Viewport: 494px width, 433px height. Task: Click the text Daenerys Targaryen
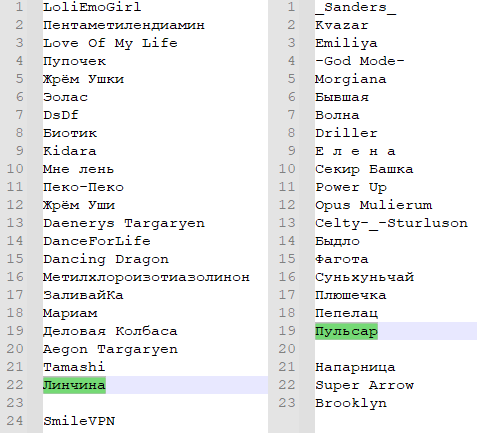(x=124, y=223)
